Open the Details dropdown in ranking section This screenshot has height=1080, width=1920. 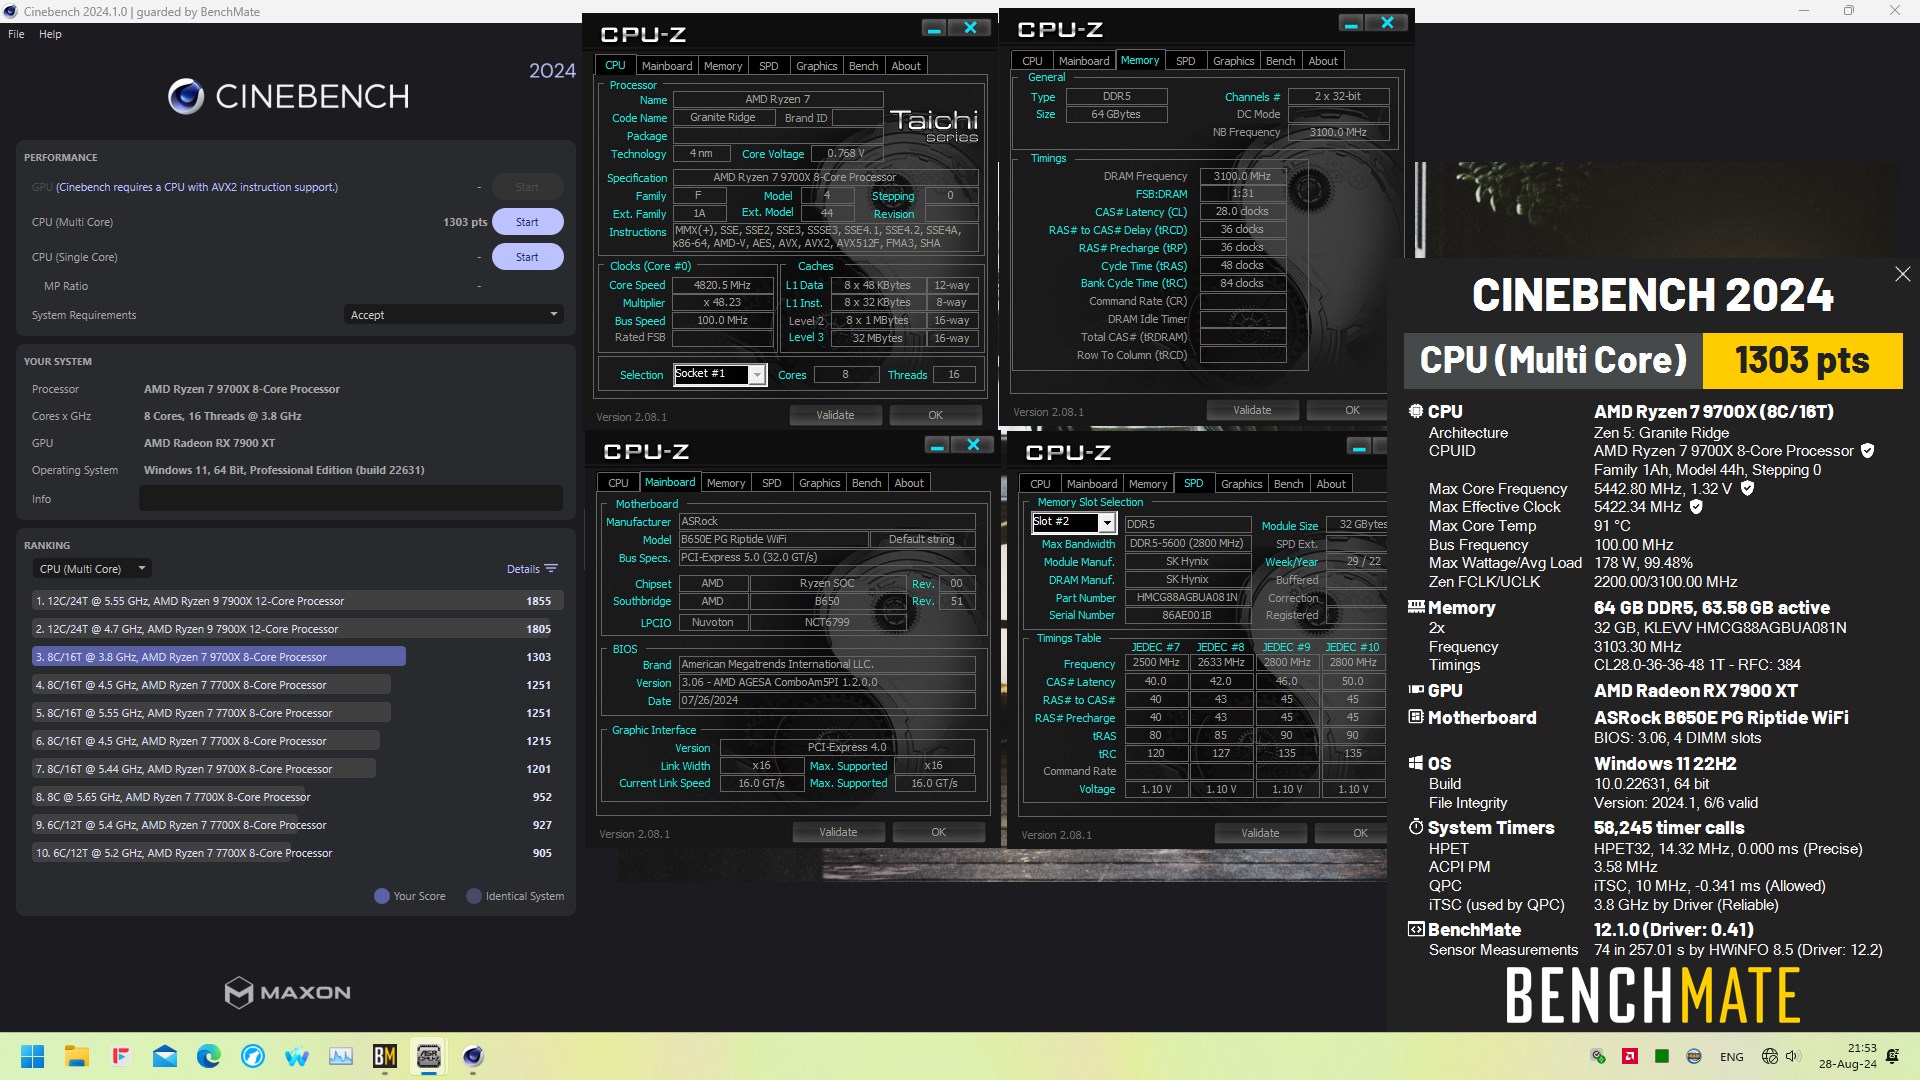pos(531,568)
